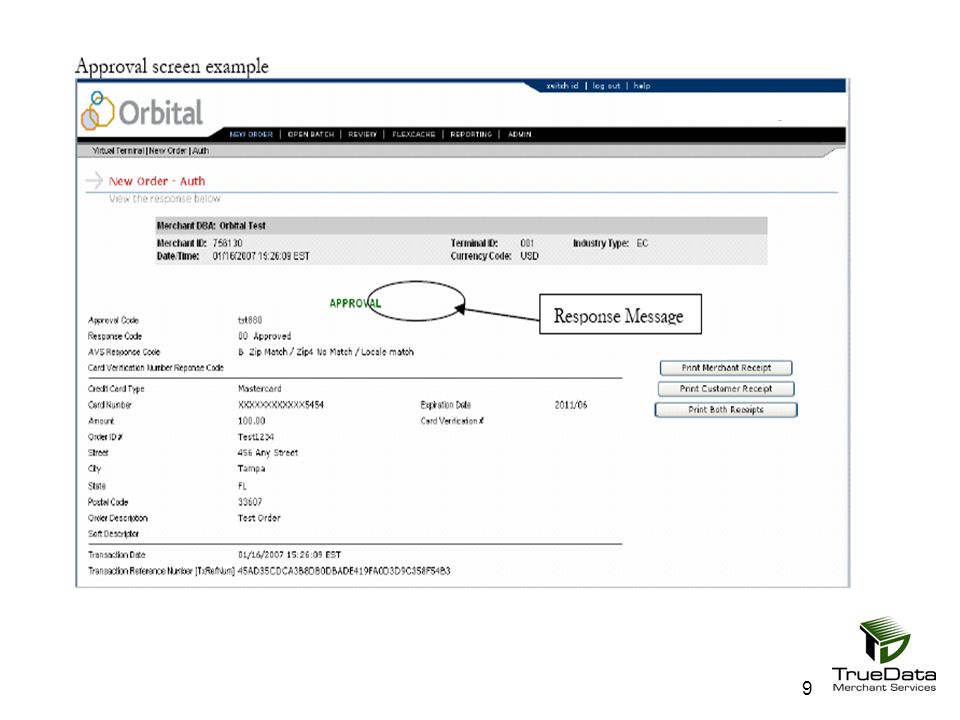Click the View the response below text
Image resolution: width=960 pixels, height=720 pixels.
[165, 198]
